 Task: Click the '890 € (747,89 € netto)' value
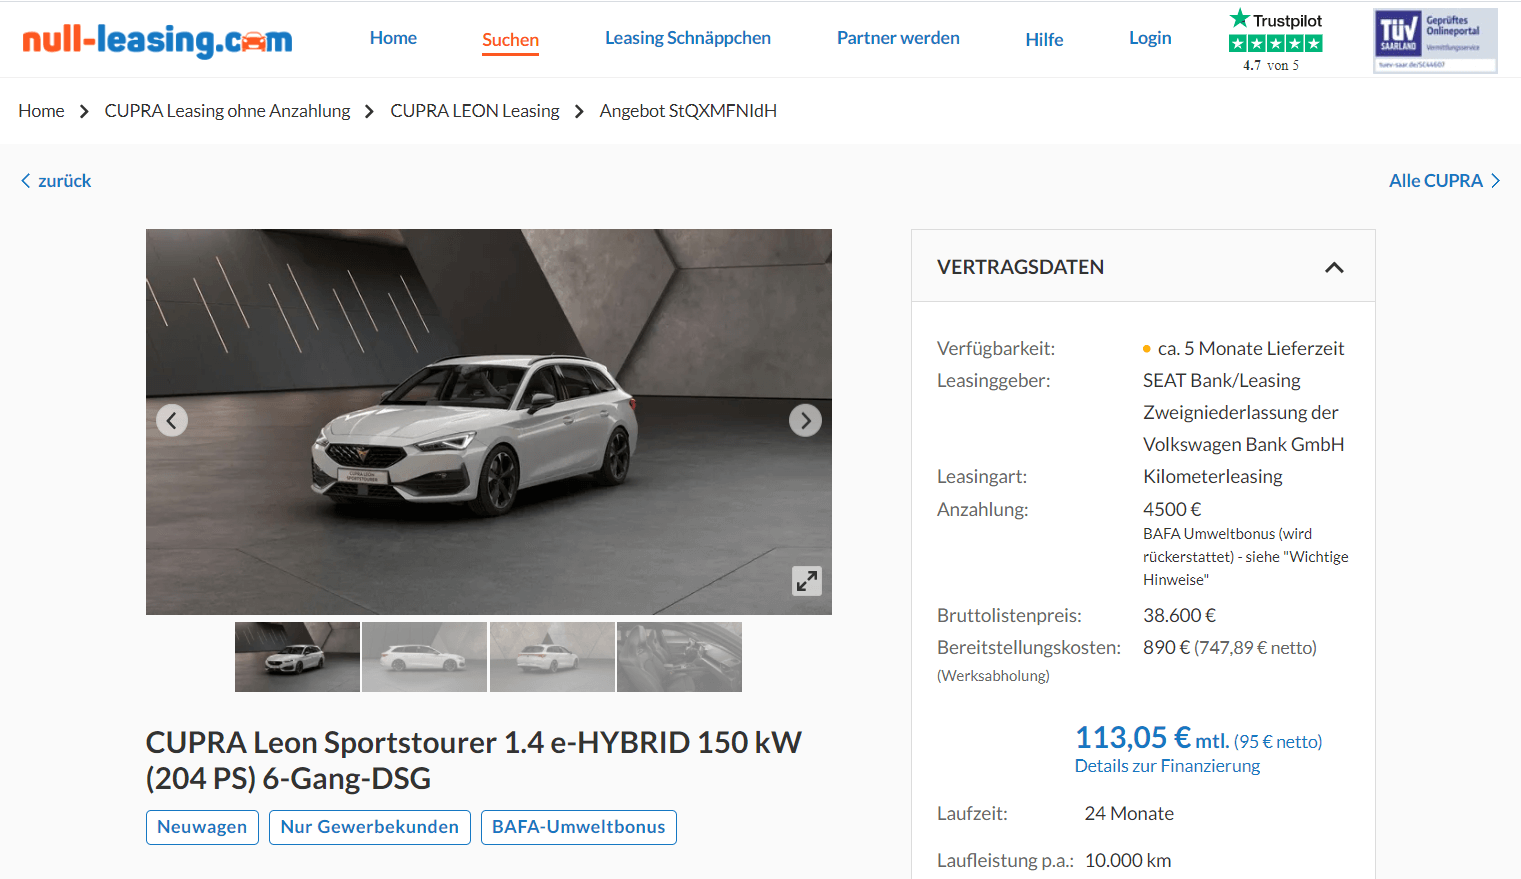pyautogui.click(x=1230, y=648)
